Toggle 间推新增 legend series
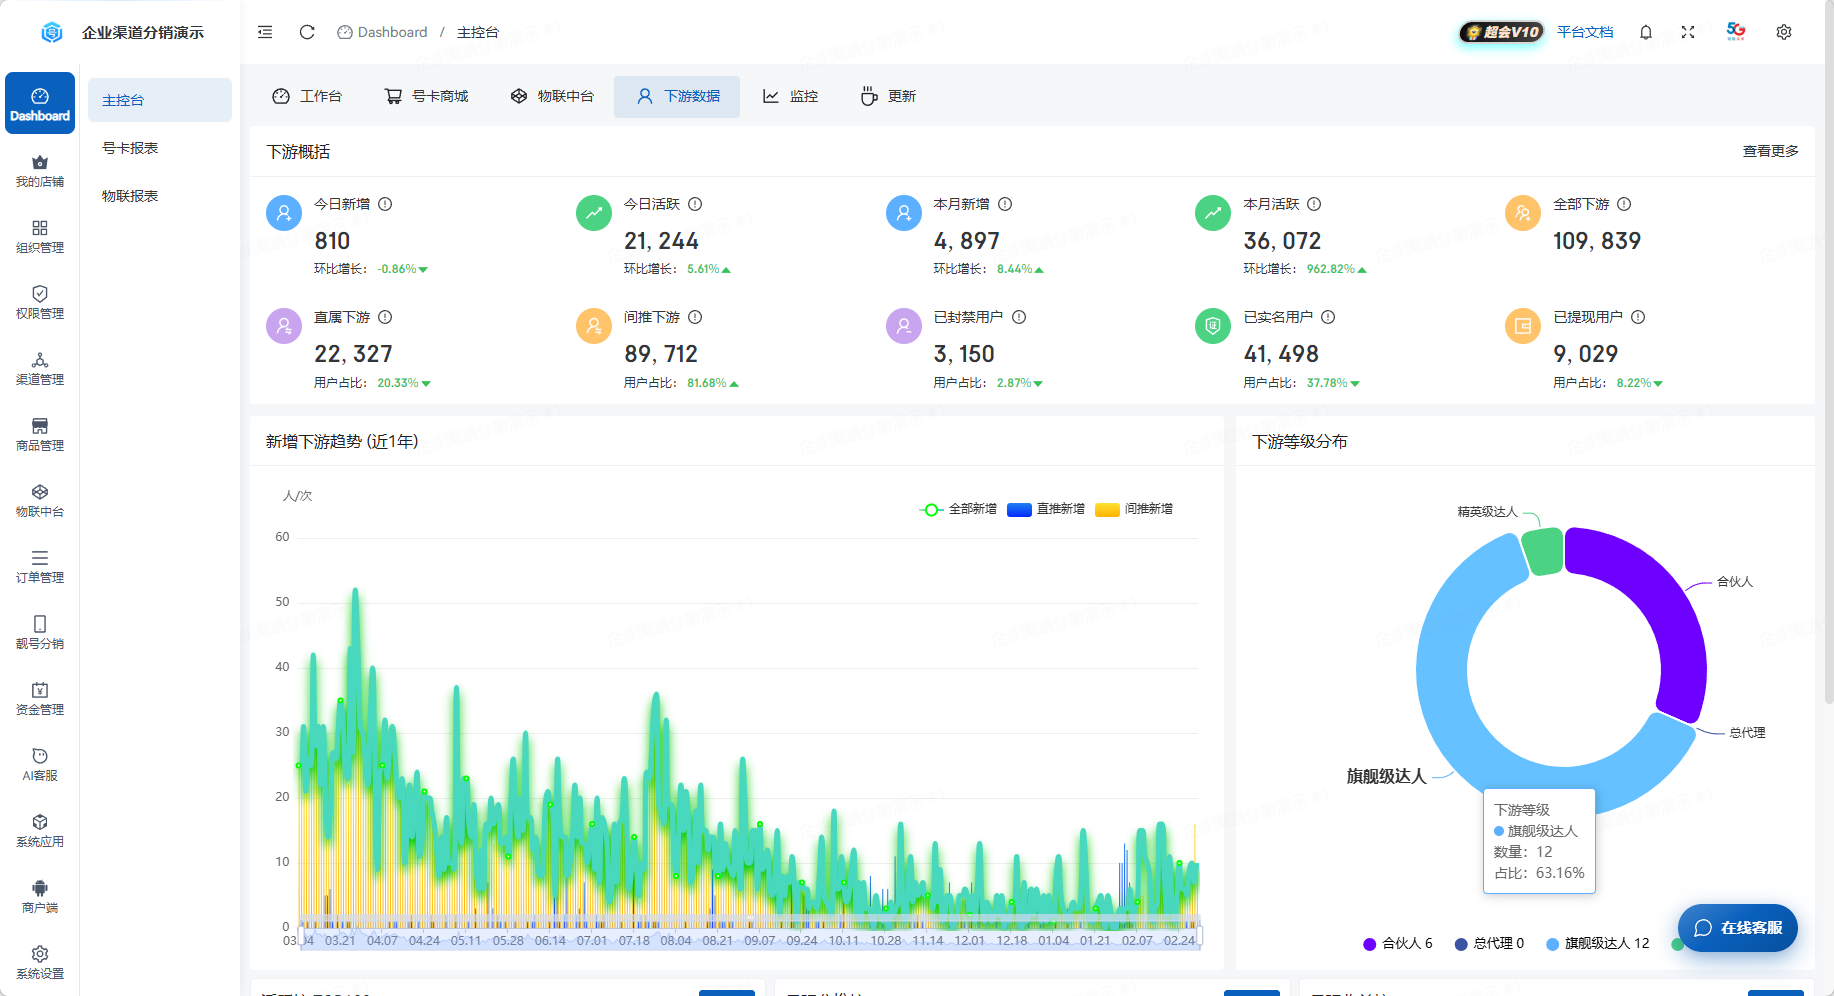 (1134, 509)
